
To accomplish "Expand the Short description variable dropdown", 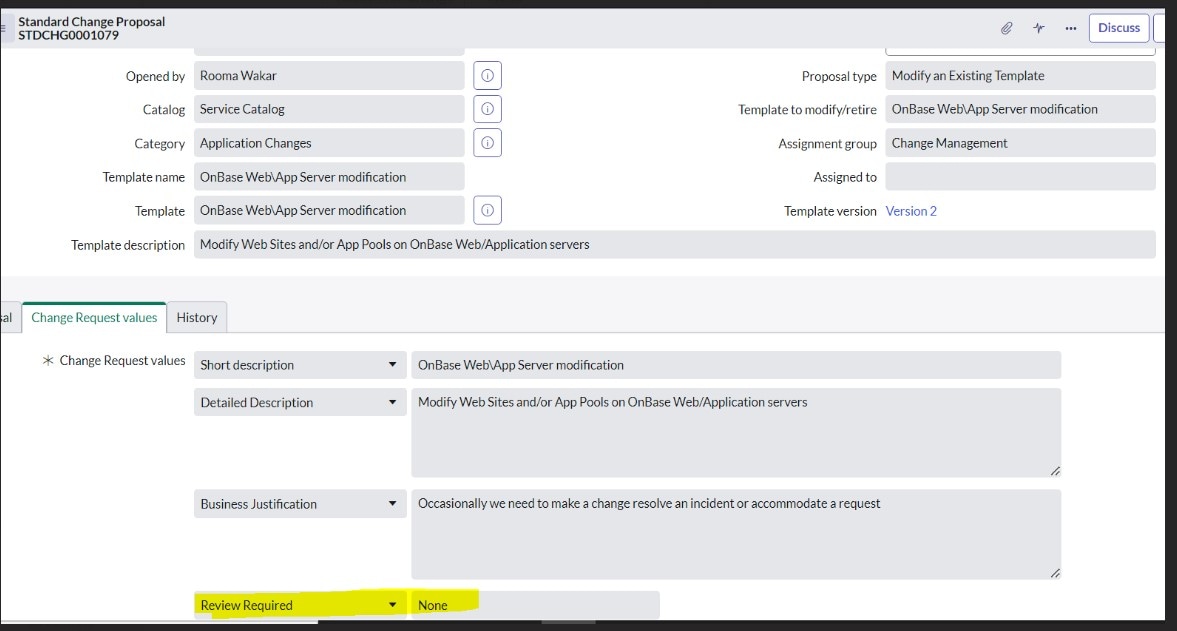I will (393, 364).
